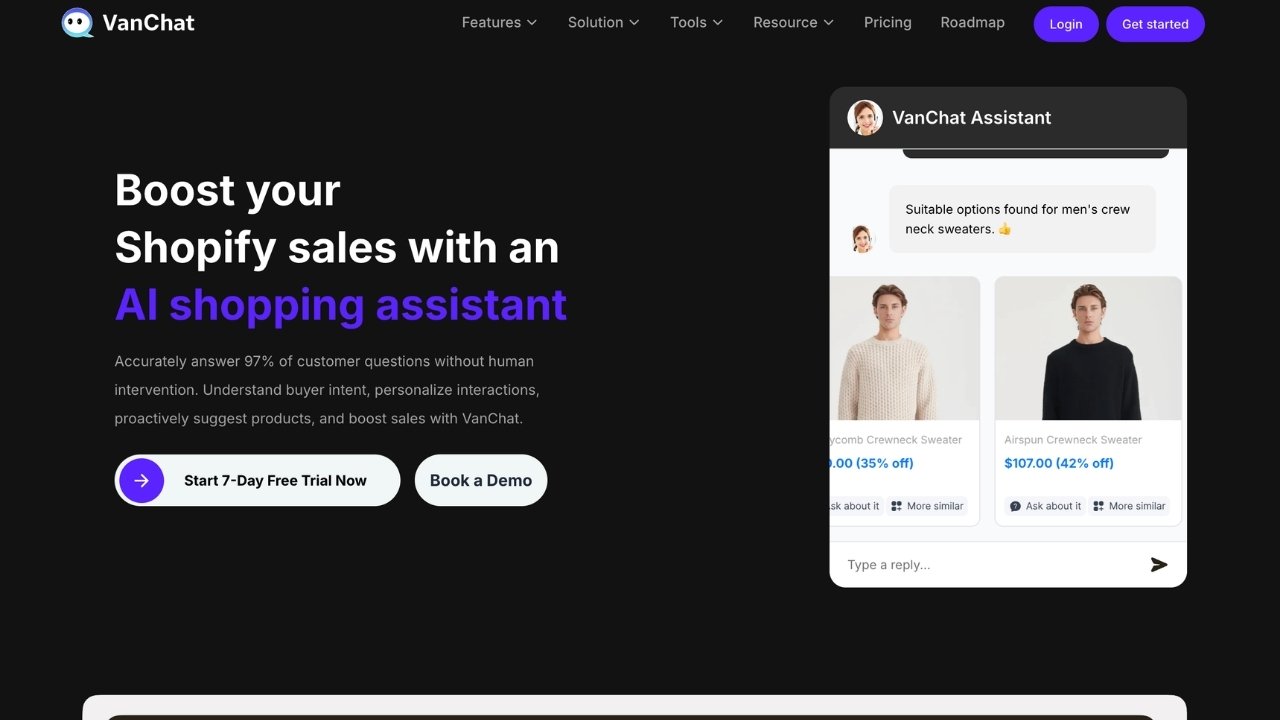Expand the Solution dropdown chevron
Viewport: 1280px width, 720px height.
click(x=634, y=23)
